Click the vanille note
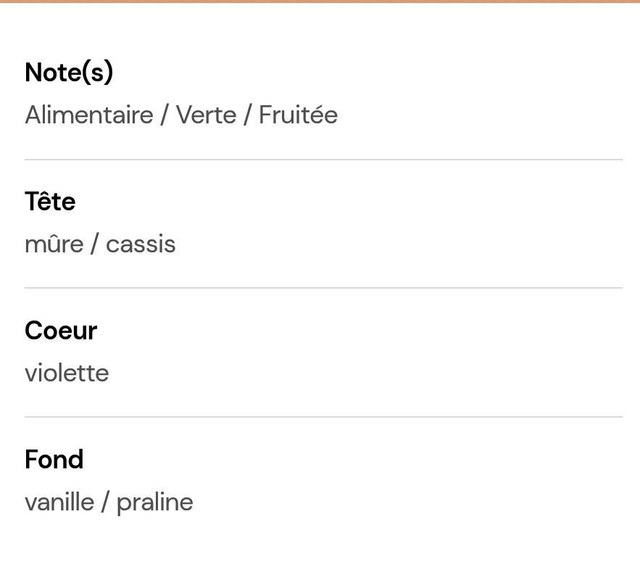 pos(60,502)
